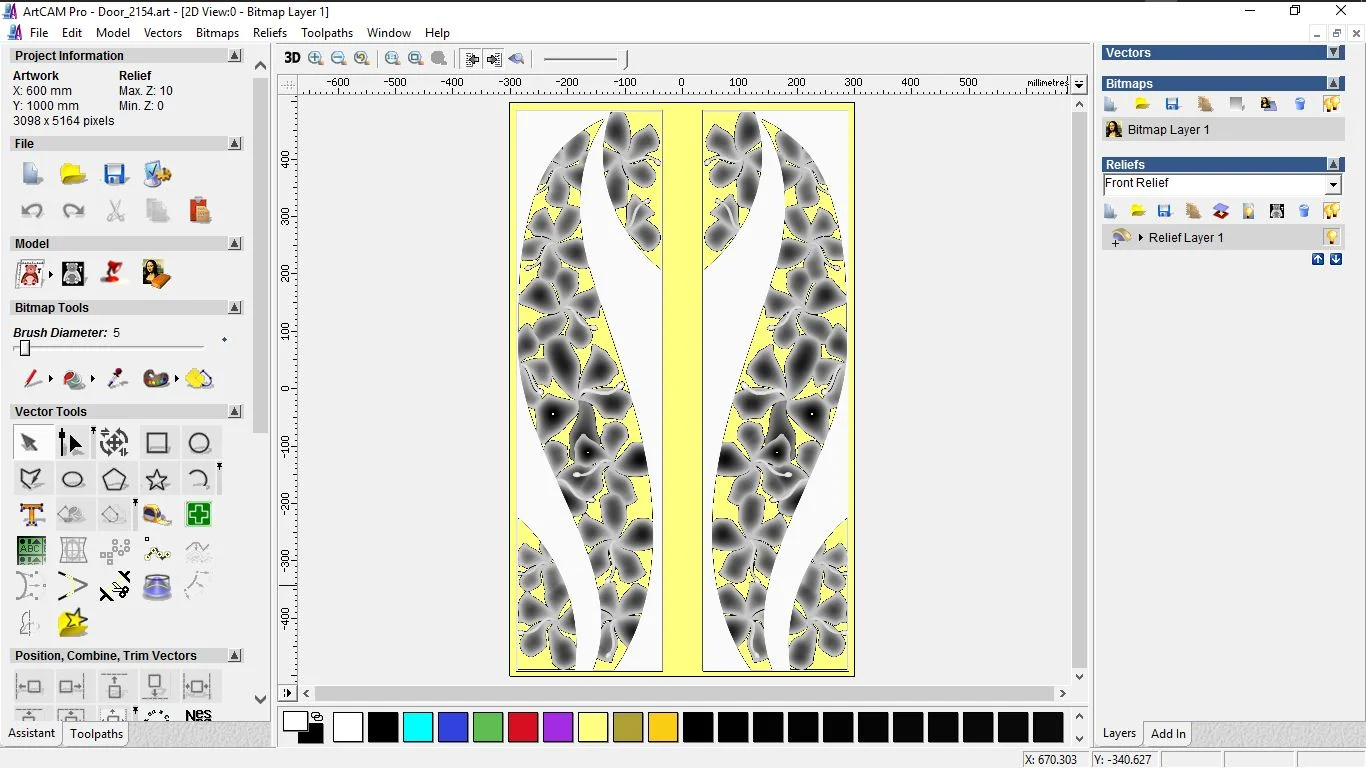Select the Create Star vector tool
1366x768 pixels.
coord(157,479)
